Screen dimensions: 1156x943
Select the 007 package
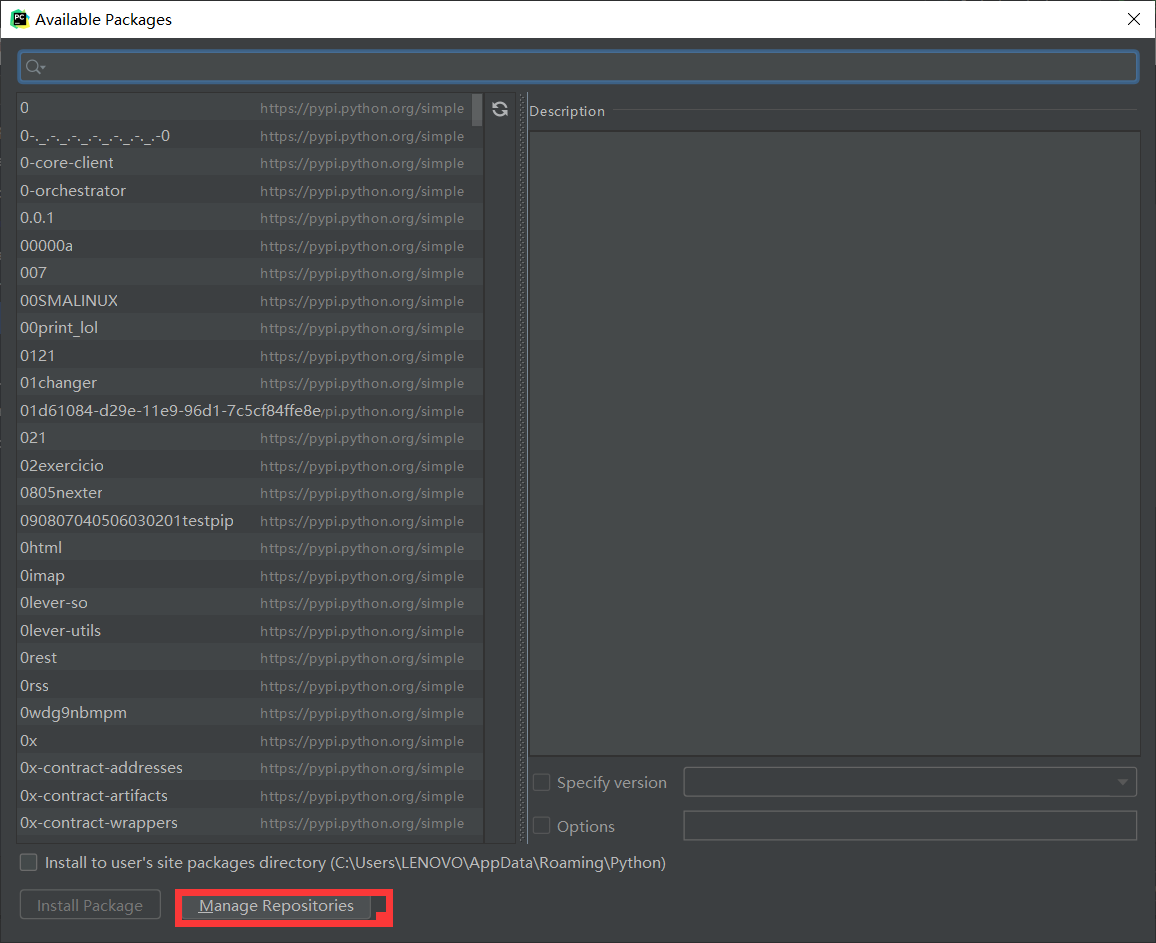tap(250, 273)
